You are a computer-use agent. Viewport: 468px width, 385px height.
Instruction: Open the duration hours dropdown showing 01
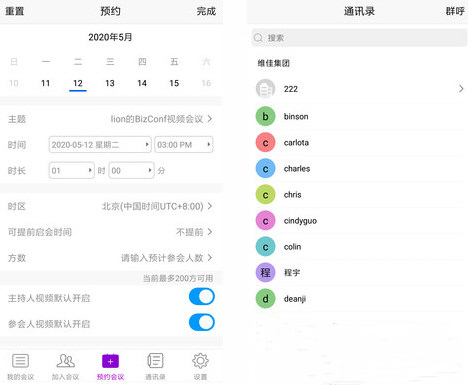click(x=72, y=171)
